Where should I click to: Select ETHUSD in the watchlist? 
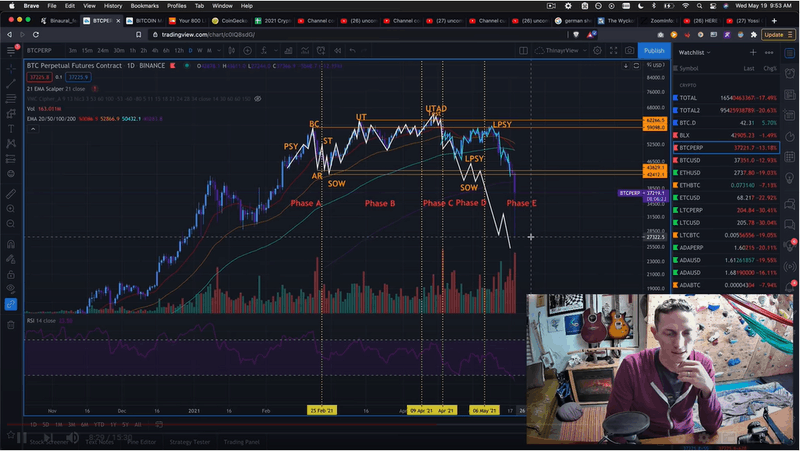(726, 173)
